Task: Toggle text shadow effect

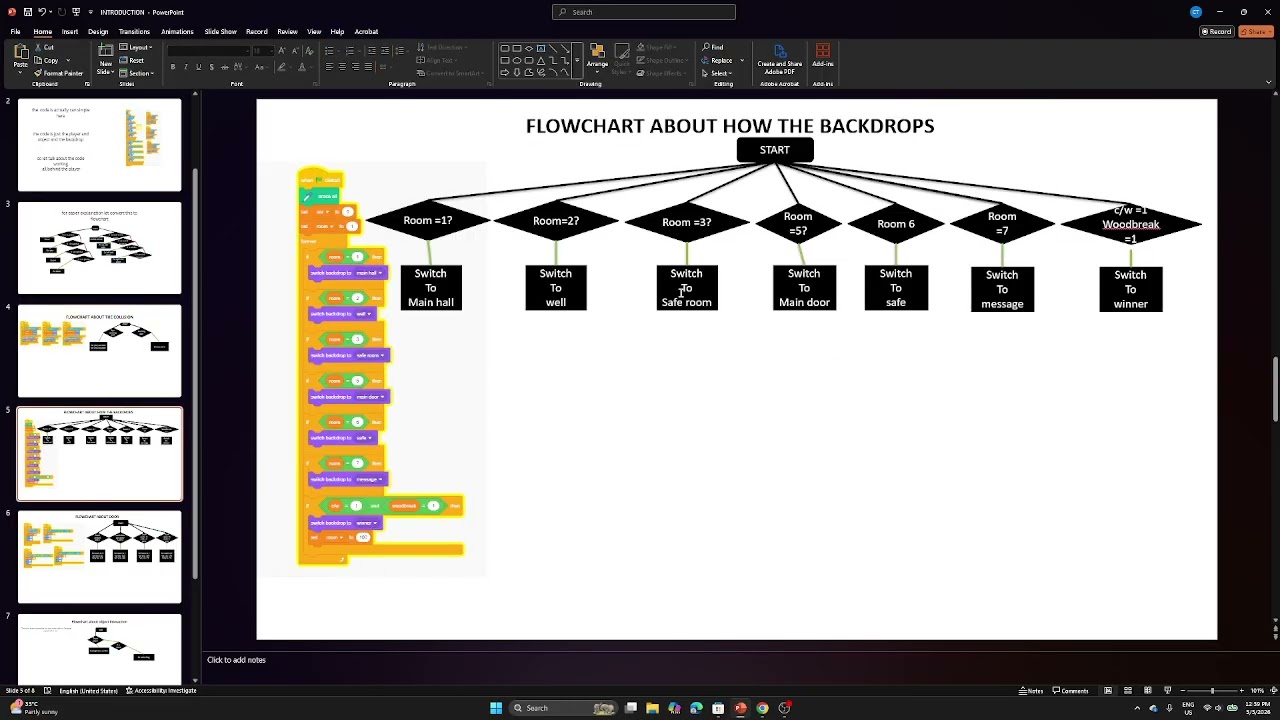Action: [211, 67]
